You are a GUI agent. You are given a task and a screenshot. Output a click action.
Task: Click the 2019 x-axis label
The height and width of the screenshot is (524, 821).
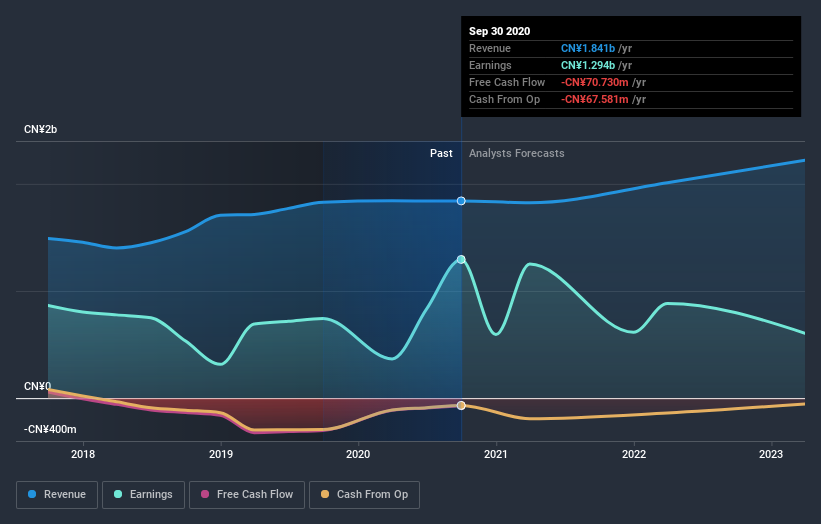coord(221,454)
